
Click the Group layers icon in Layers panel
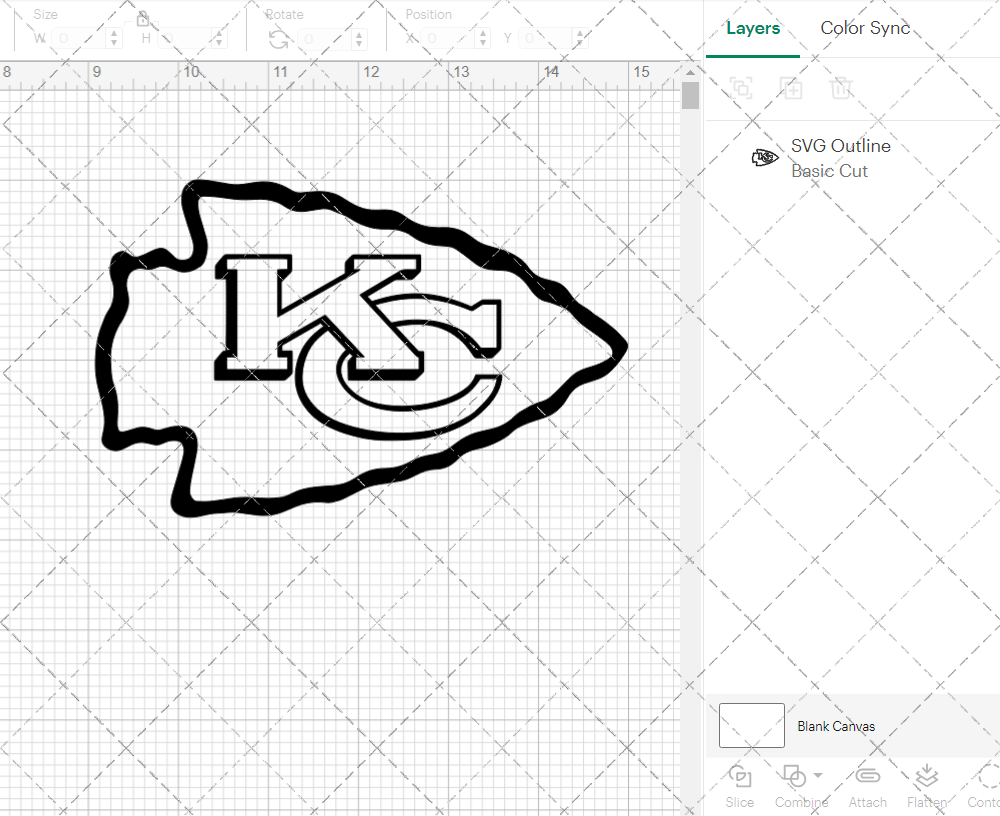click(741, 88)
